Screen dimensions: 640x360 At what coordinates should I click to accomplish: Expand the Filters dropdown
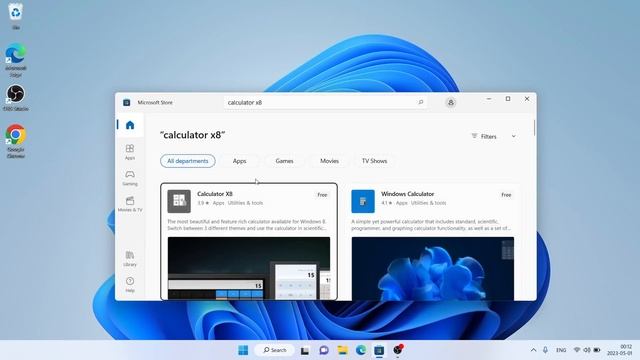(x=493, y=136)
